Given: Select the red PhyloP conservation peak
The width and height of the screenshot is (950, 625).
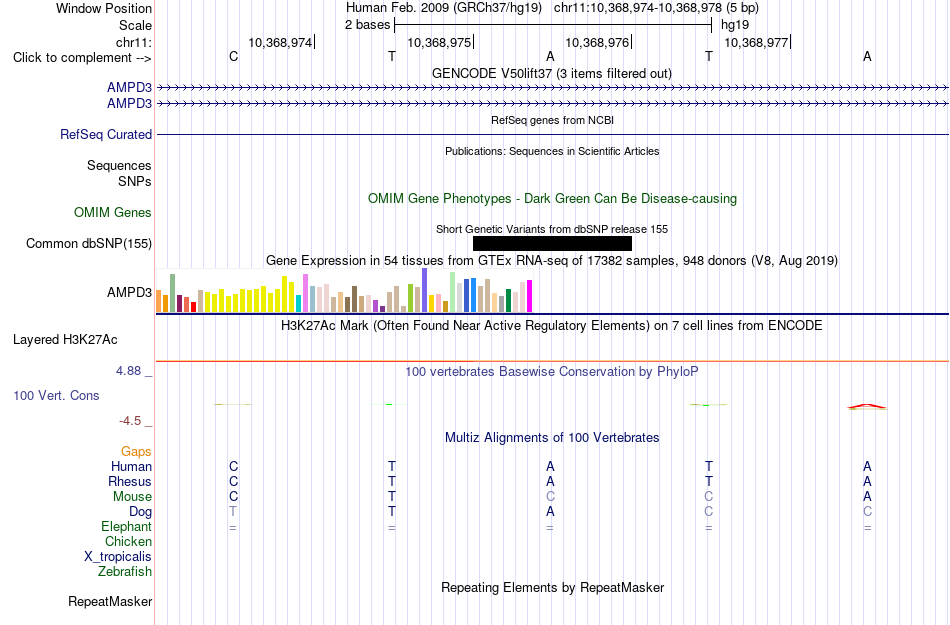Looking at the screenshot, I should click(x=867, y=406).
